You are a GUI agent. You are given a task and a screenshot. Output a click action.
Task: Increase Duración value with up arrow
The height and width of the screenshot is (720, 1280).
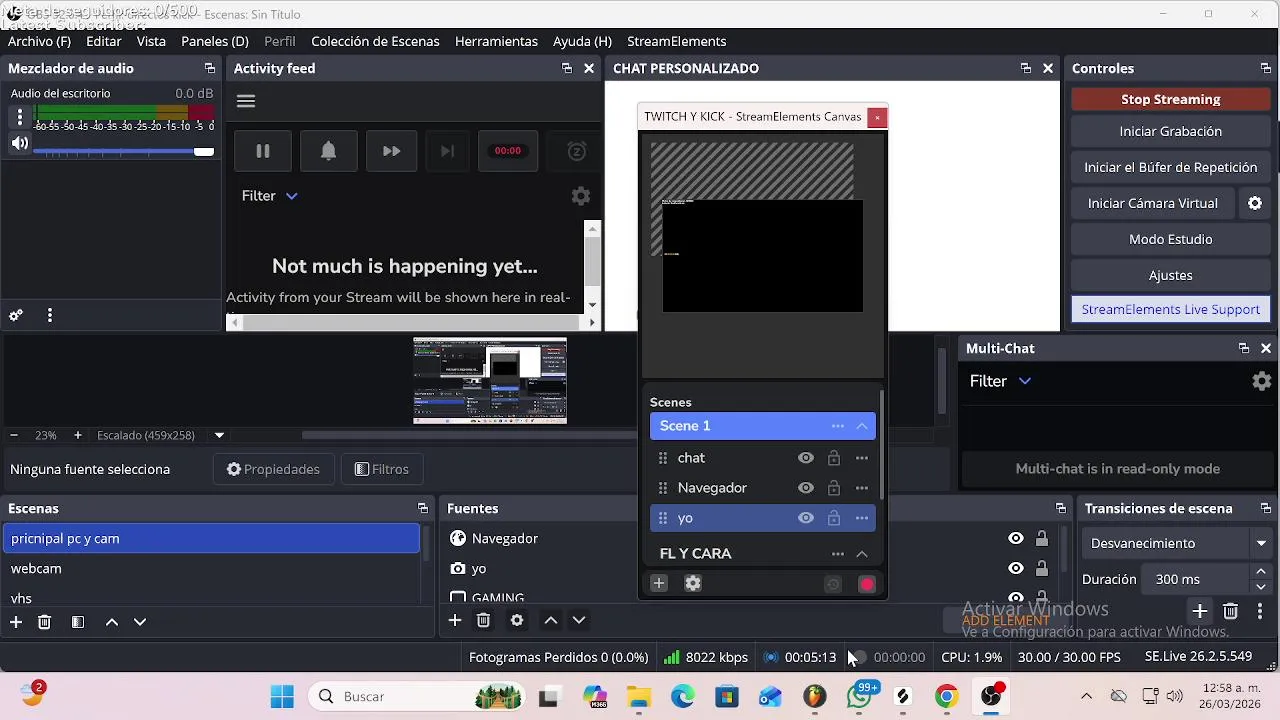pos(1260,572)
